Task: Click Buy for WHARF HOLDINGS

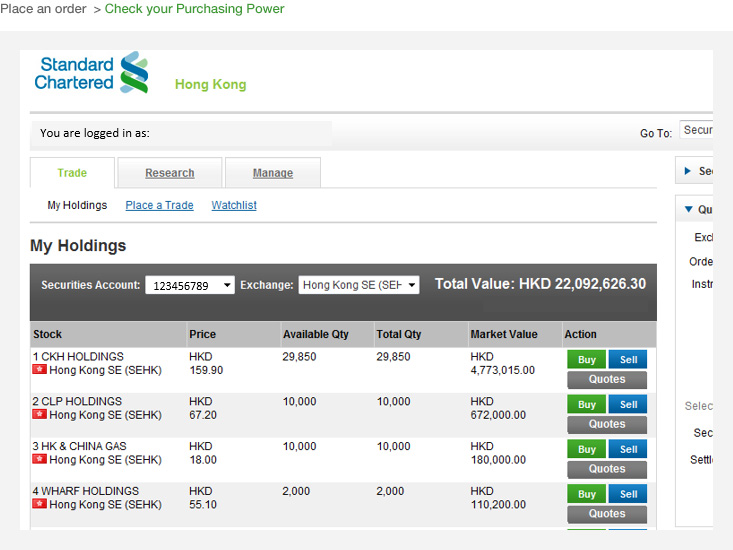Action: pyautogui.click(x=587, y=494)
